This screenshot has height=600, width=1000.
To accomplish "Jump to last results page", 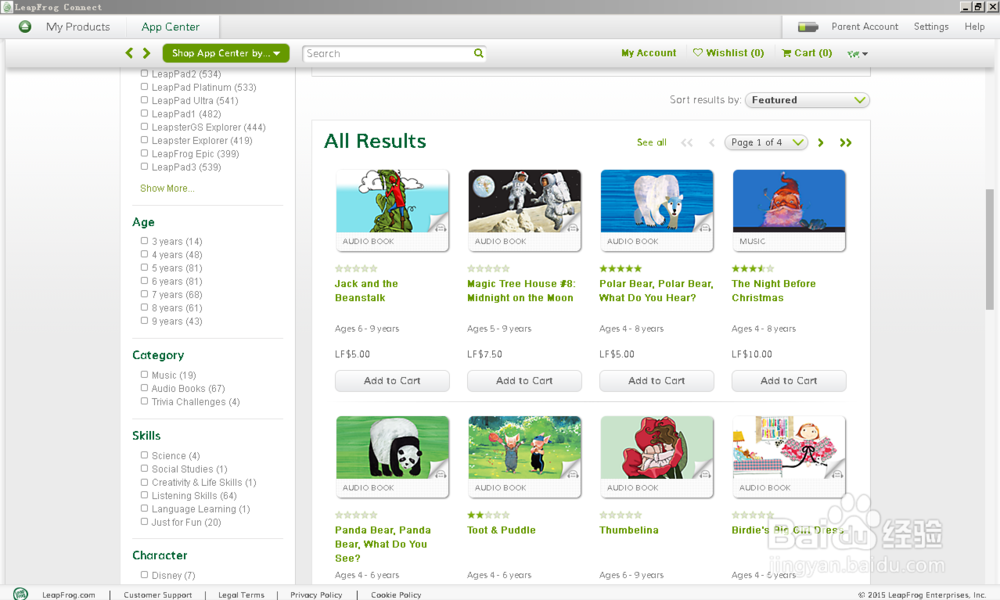I will coord(846,143).
